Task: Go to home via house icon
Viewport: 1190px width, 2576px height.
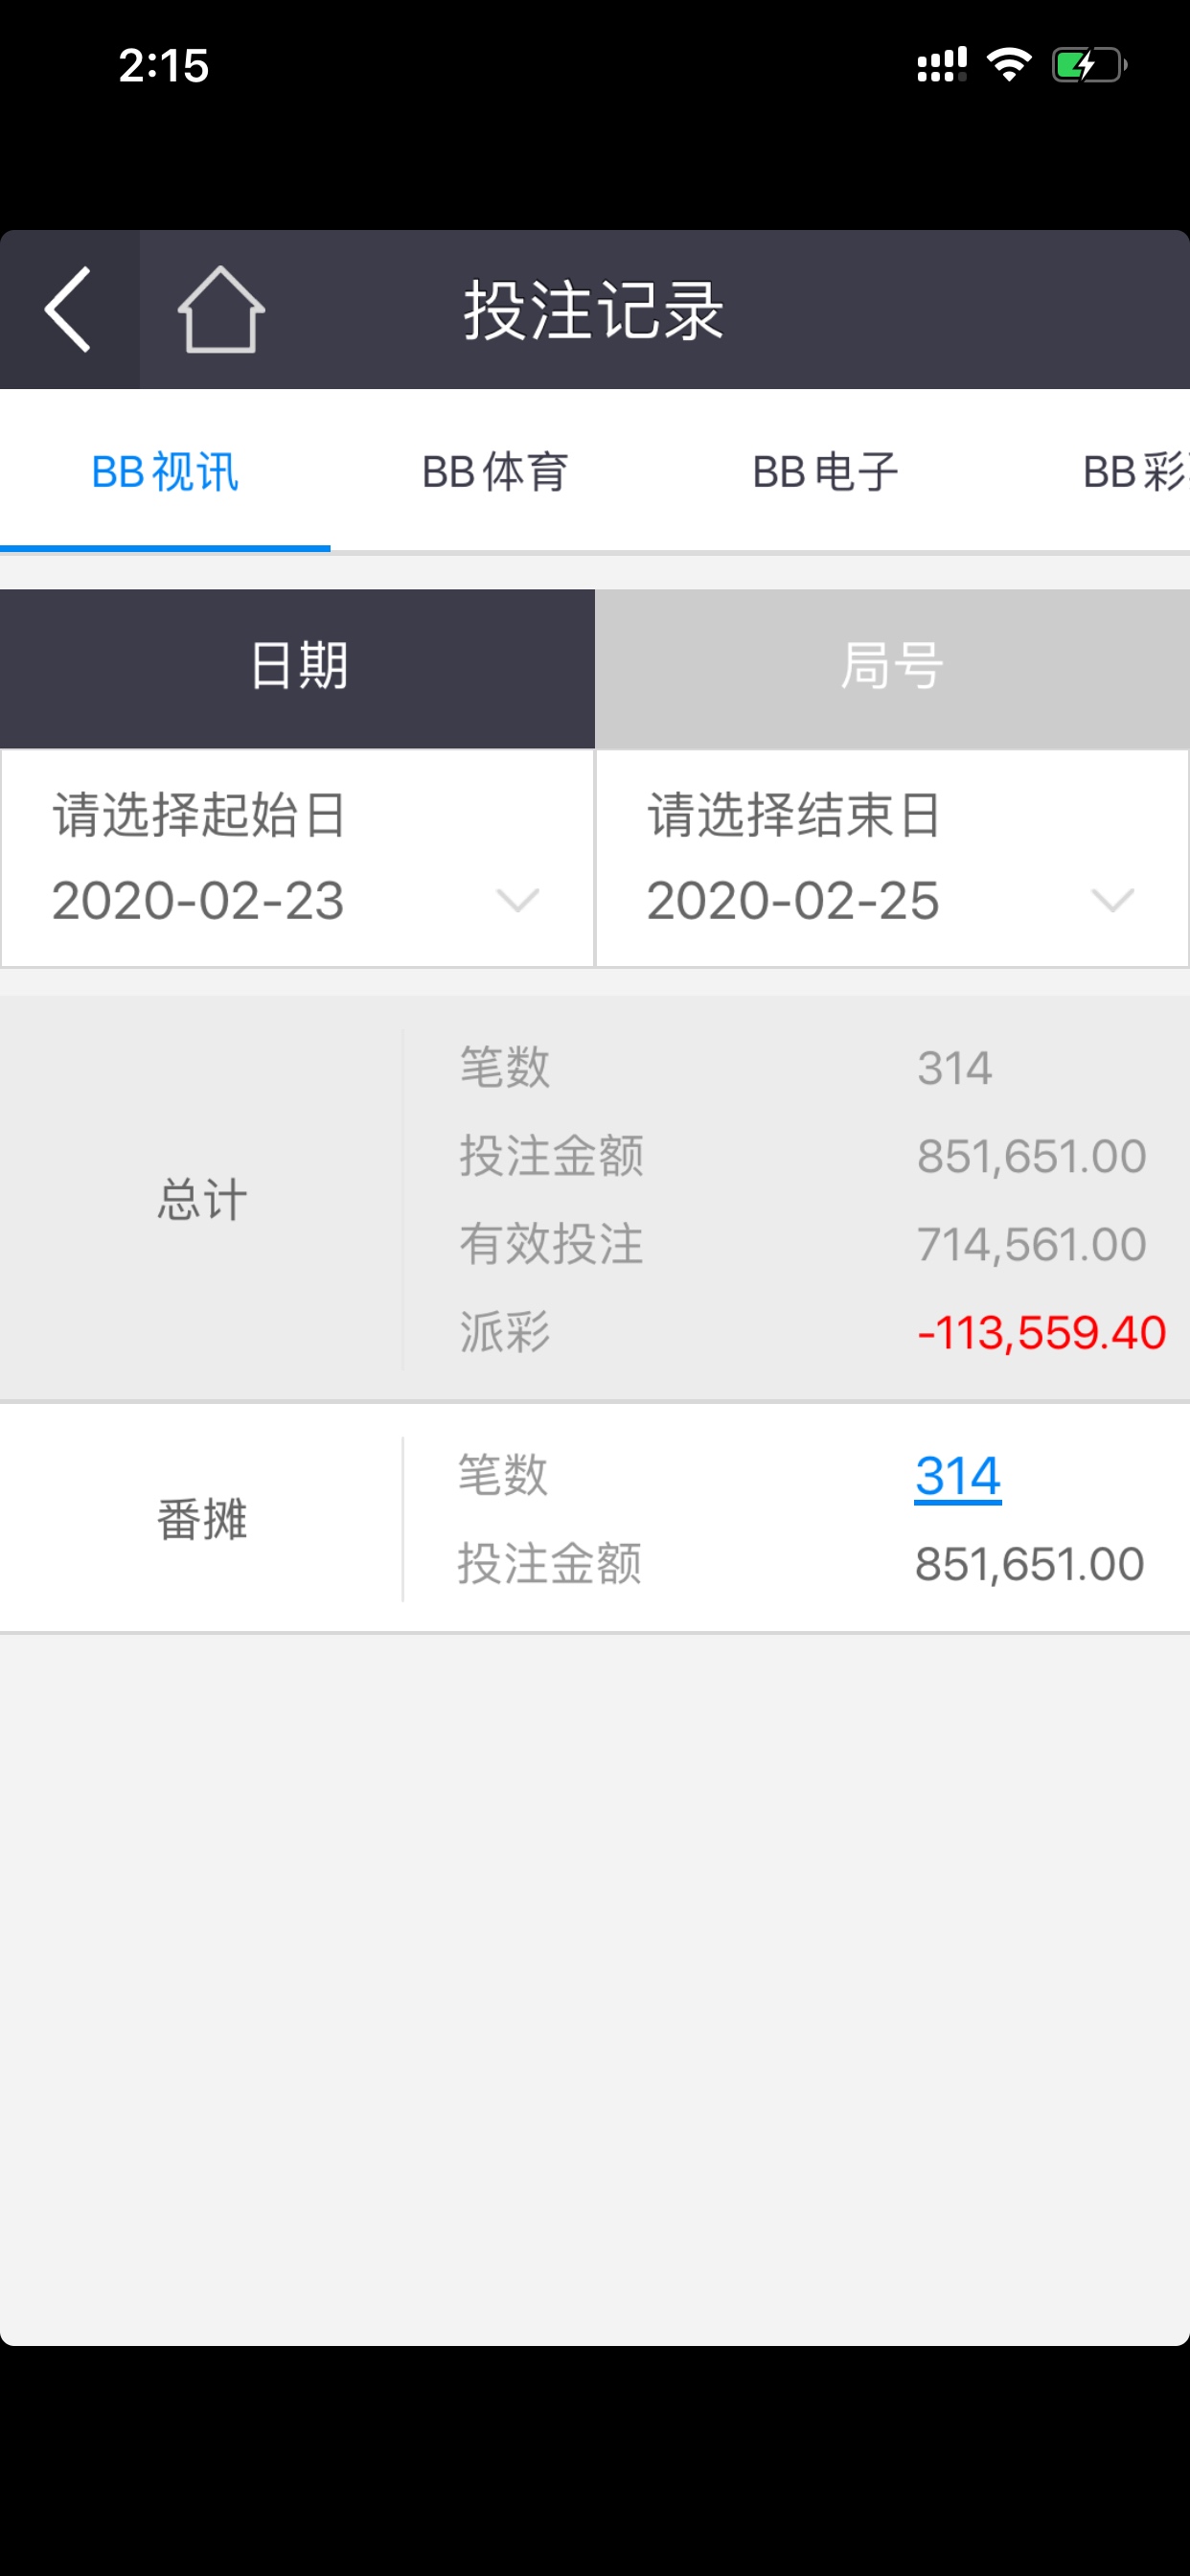Action: point(221,310)
